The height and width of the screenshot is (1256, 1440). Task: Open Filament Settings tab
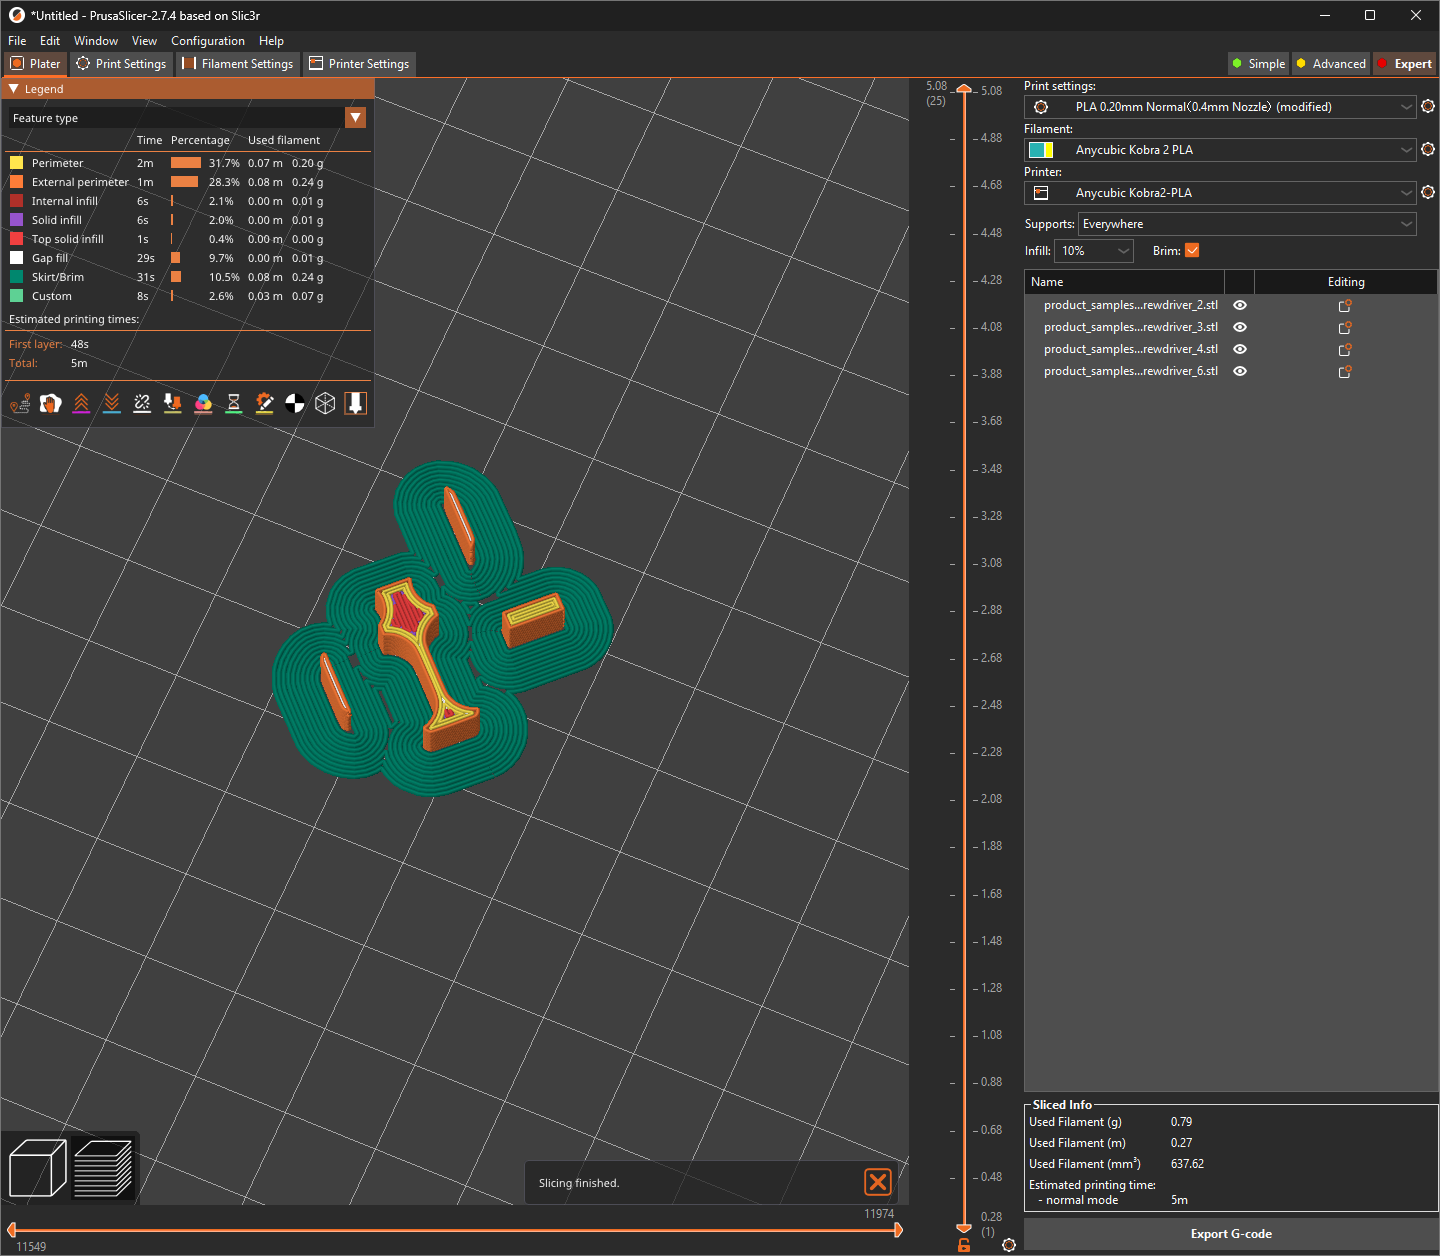(x=238, y=64)
